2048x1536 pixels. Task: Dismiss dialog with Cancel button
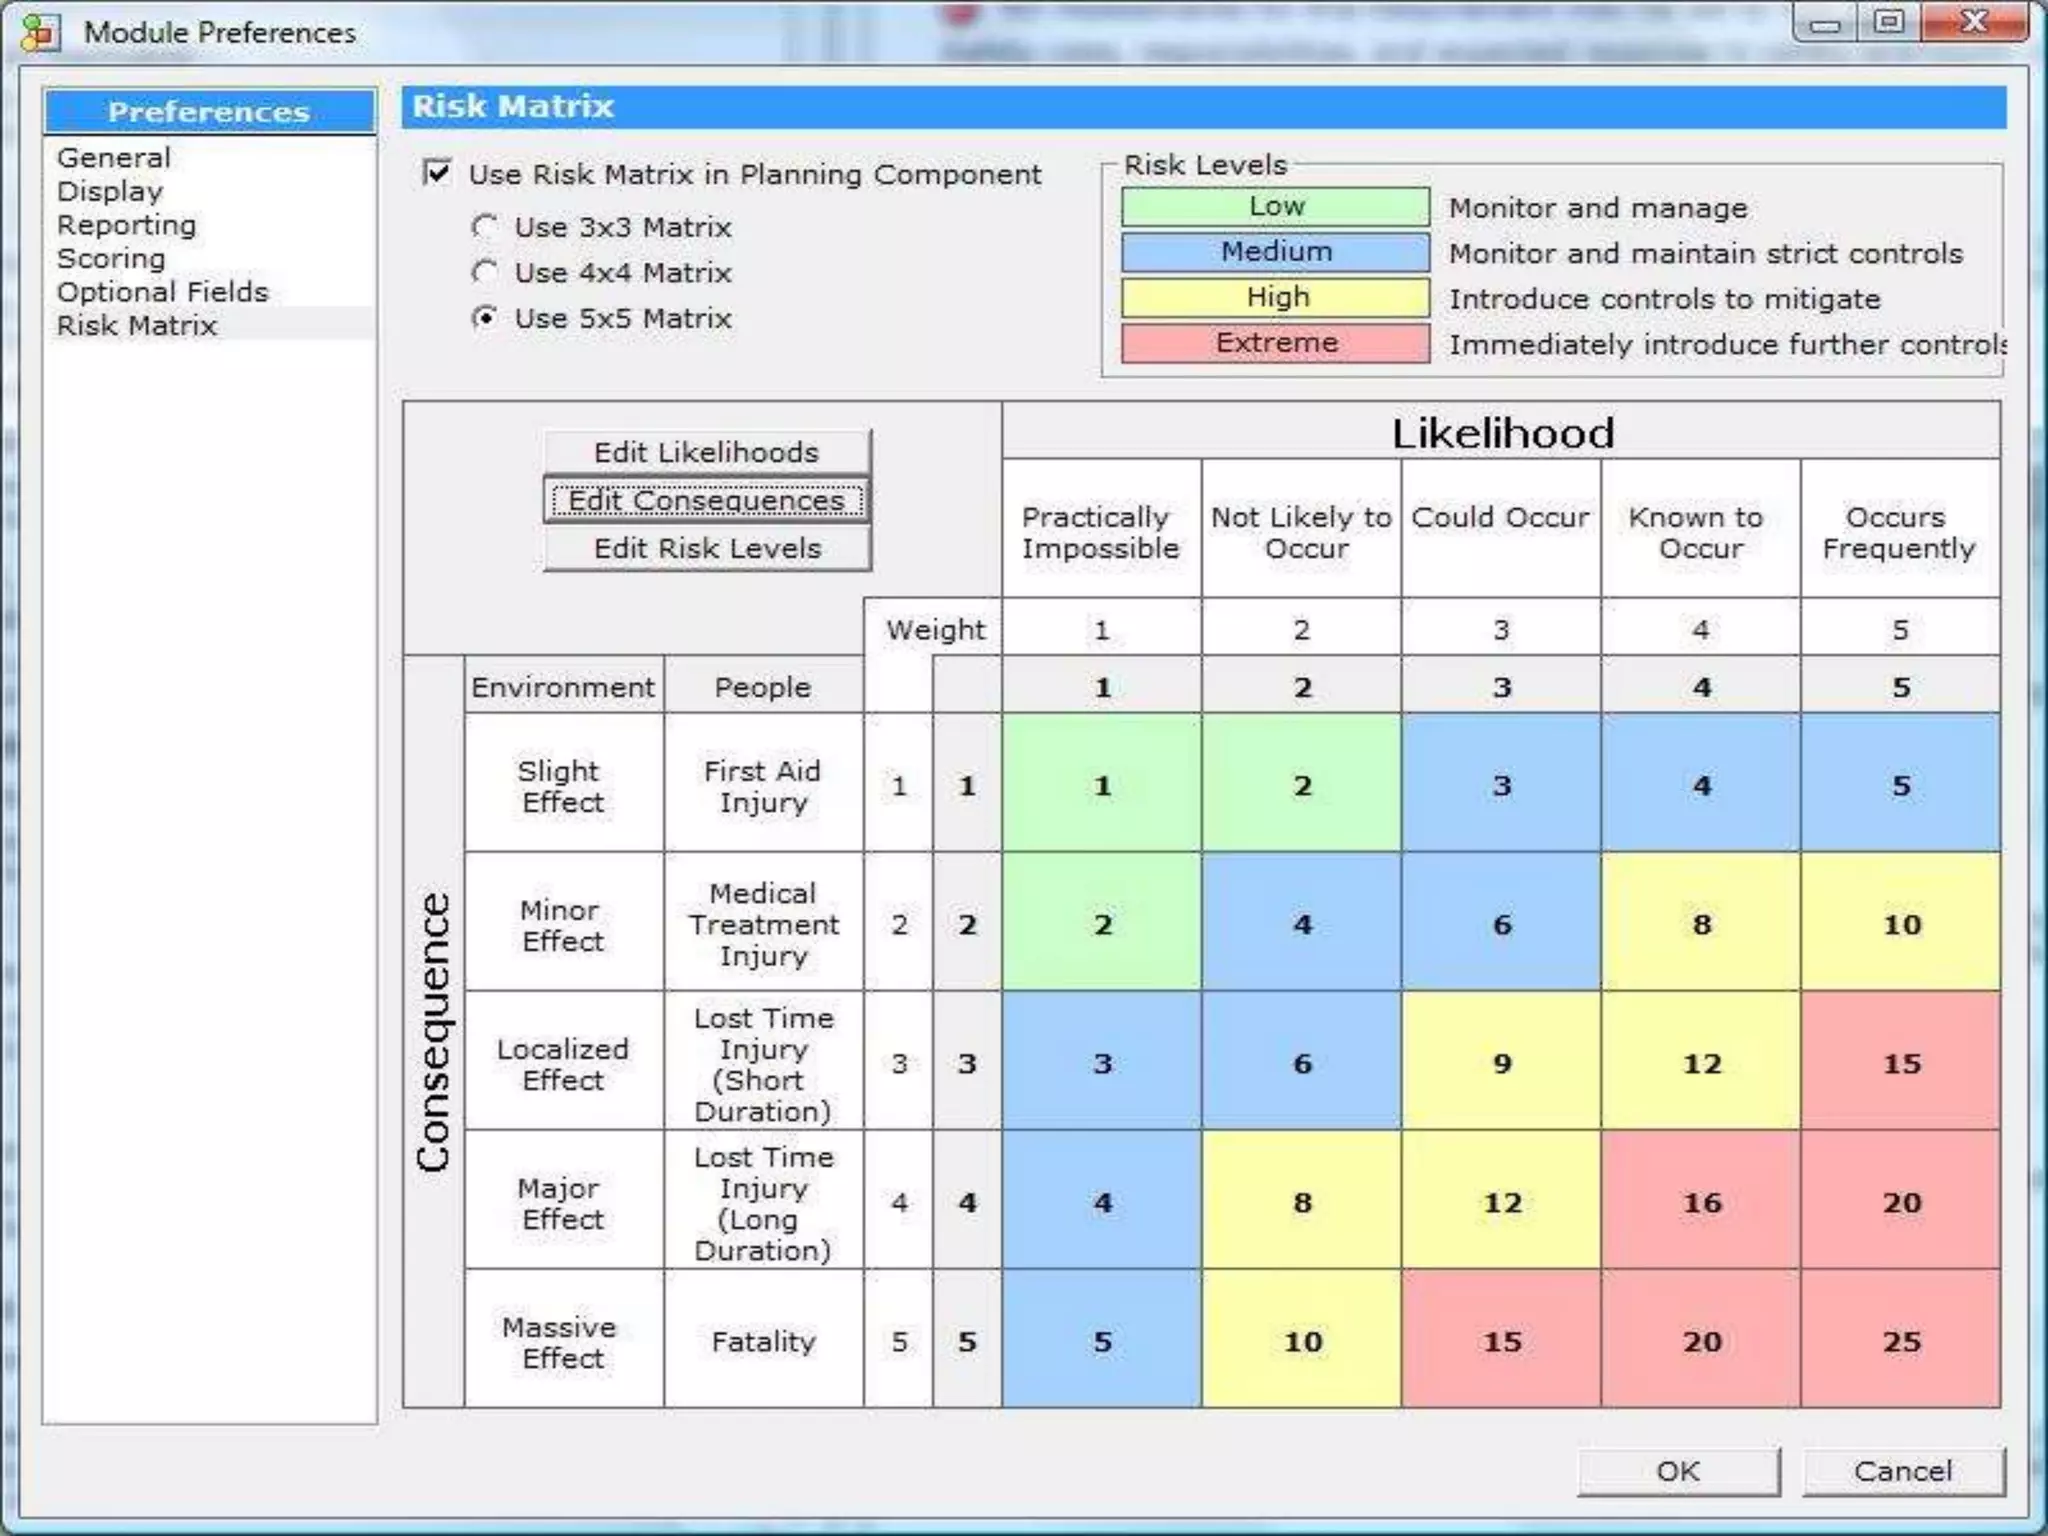(1902, 1471)
